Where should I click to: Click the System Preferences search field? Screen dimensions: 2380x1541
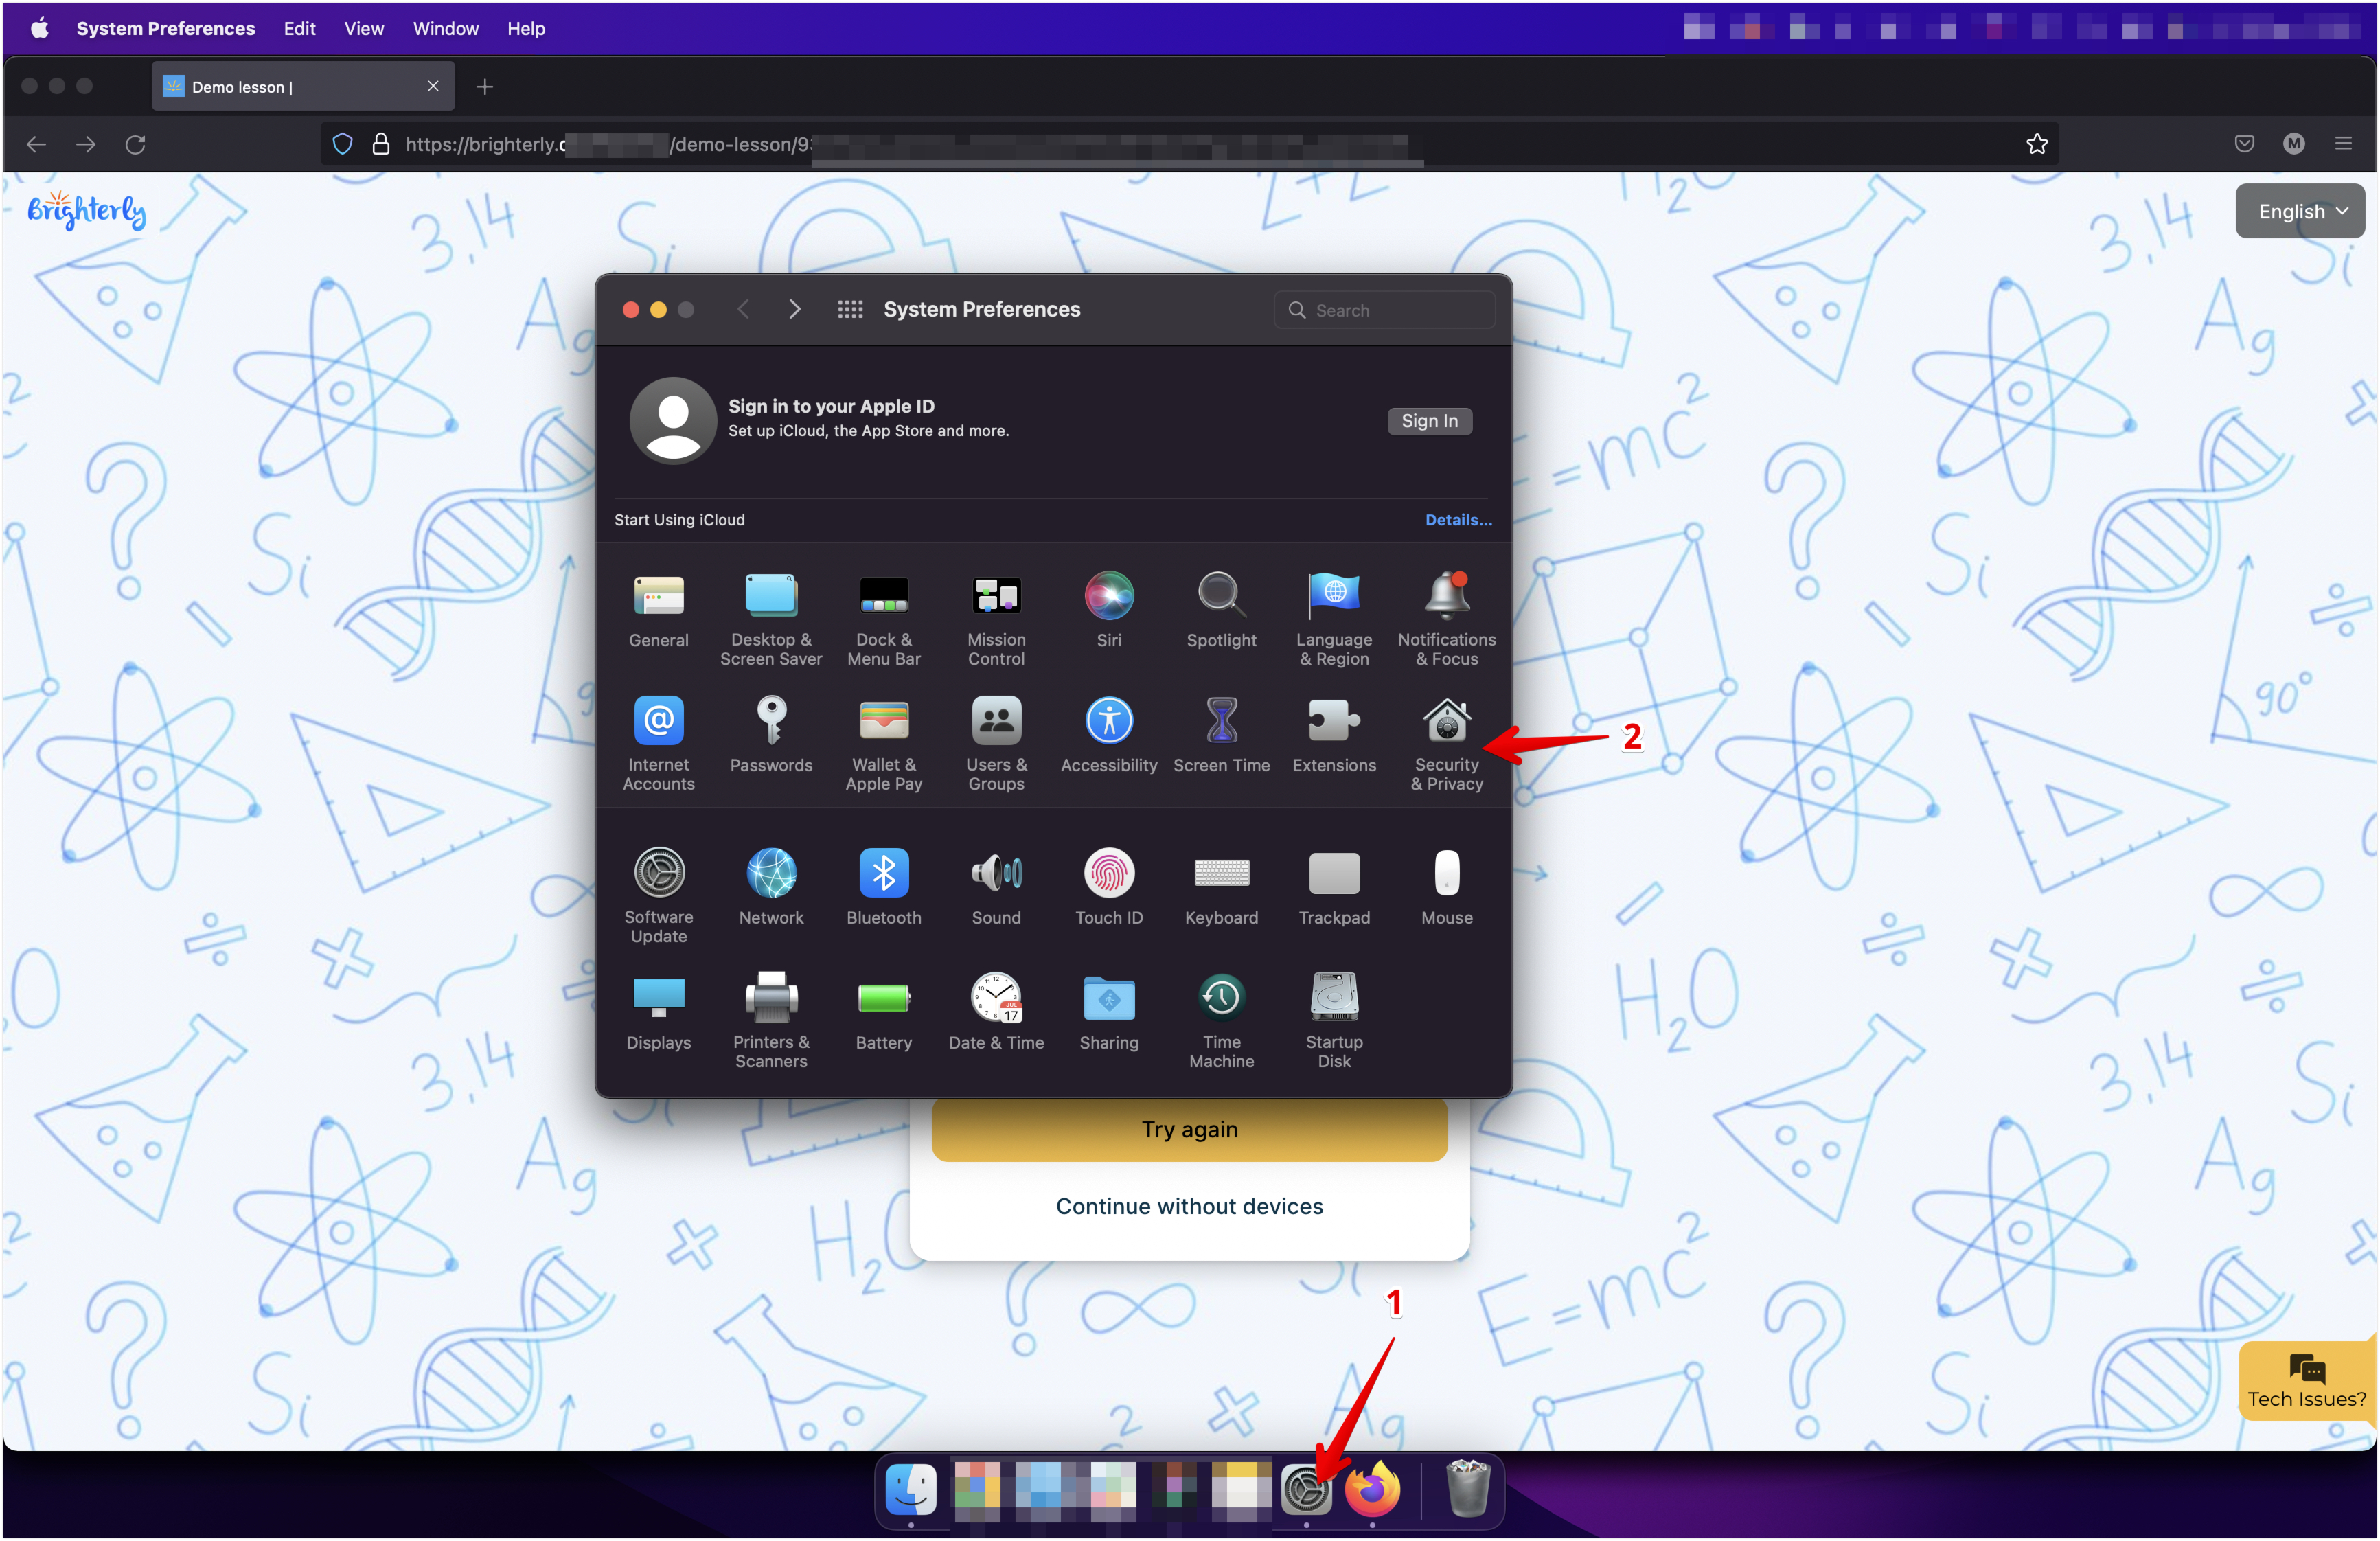click(x=1384, y=310)
